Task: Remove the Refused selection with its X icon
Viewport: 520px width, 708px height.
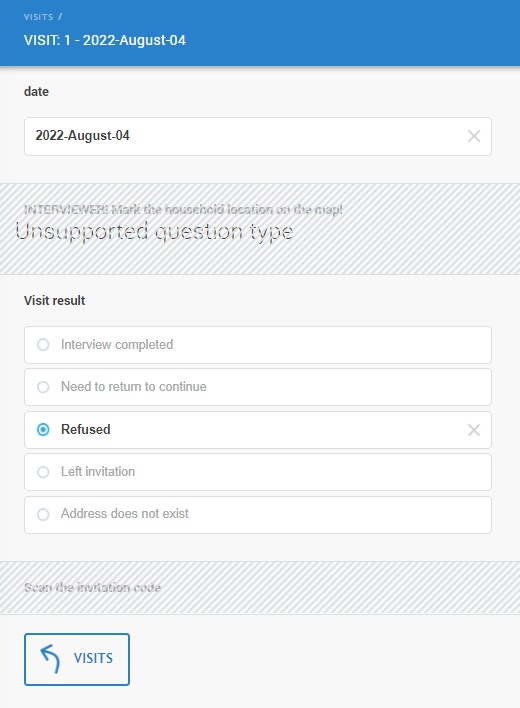Action: point(474,430)
